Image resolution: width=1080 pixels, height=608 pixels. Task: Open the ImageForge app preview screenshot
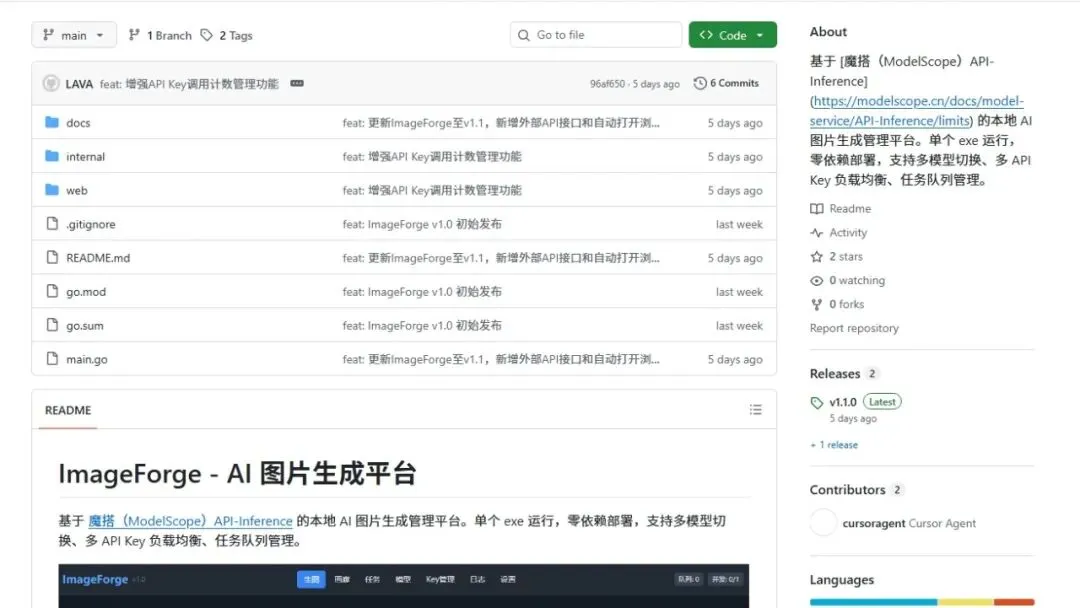point(404,586)
